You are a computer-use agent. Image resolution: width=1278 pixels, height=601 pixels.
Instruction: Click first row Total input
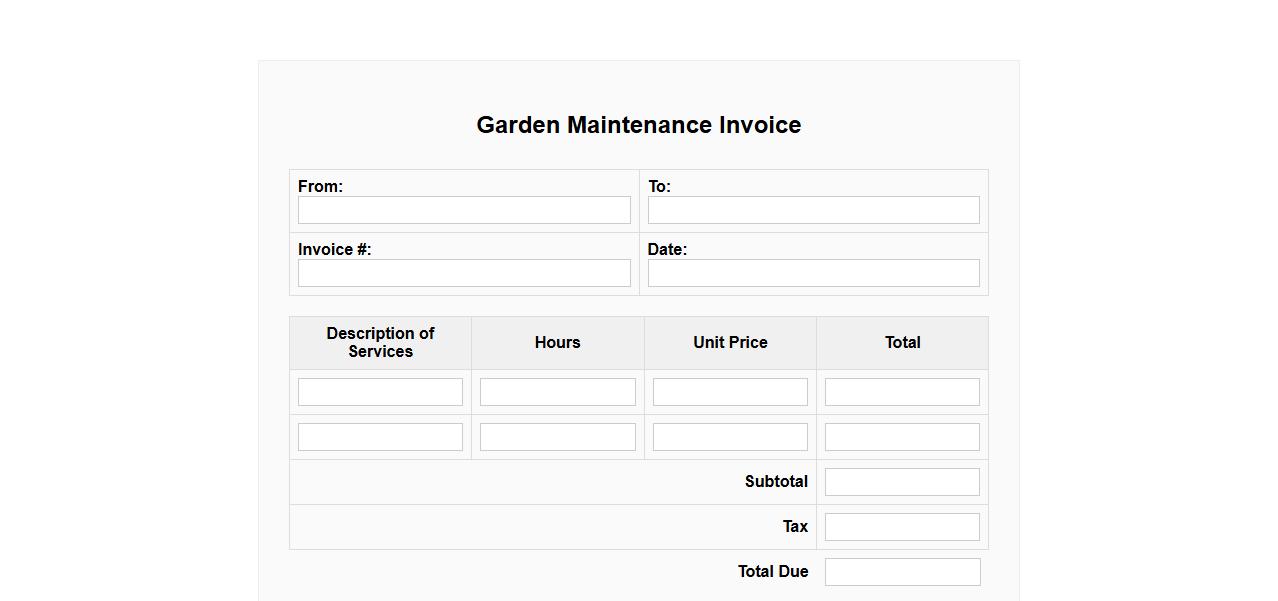902,392
